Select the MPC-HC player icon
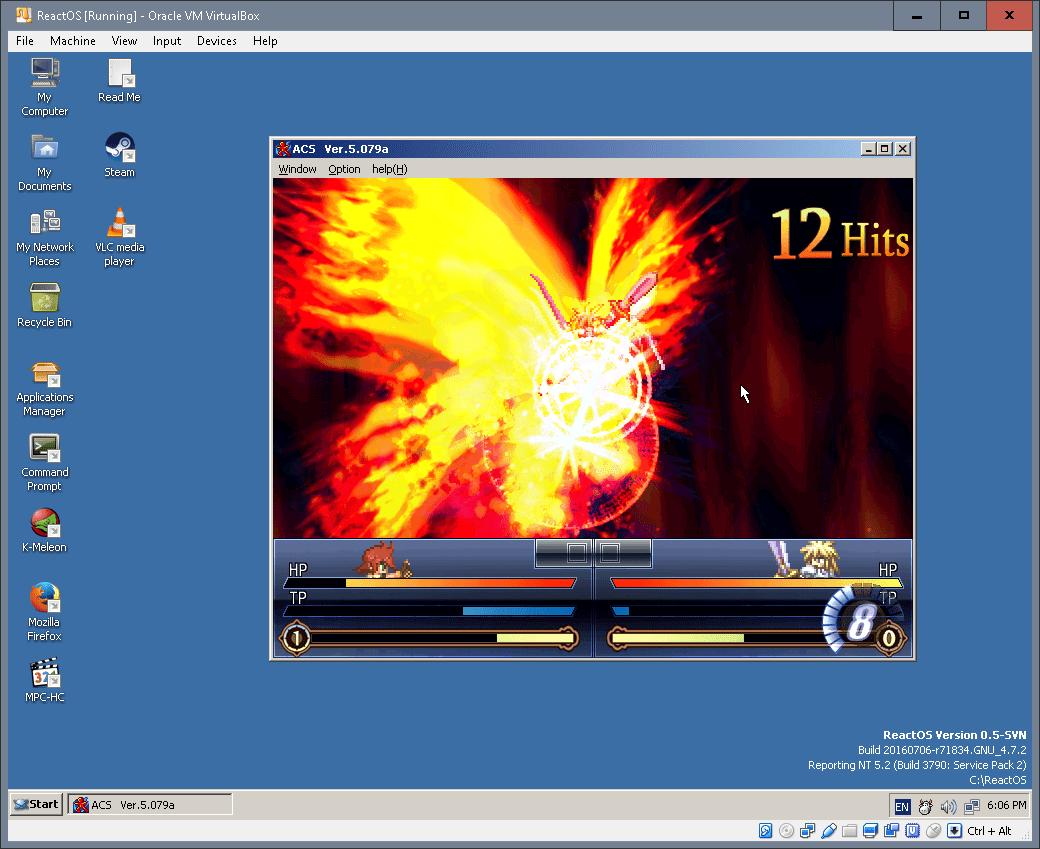The image size is (1040, 849). click(44, 680)
